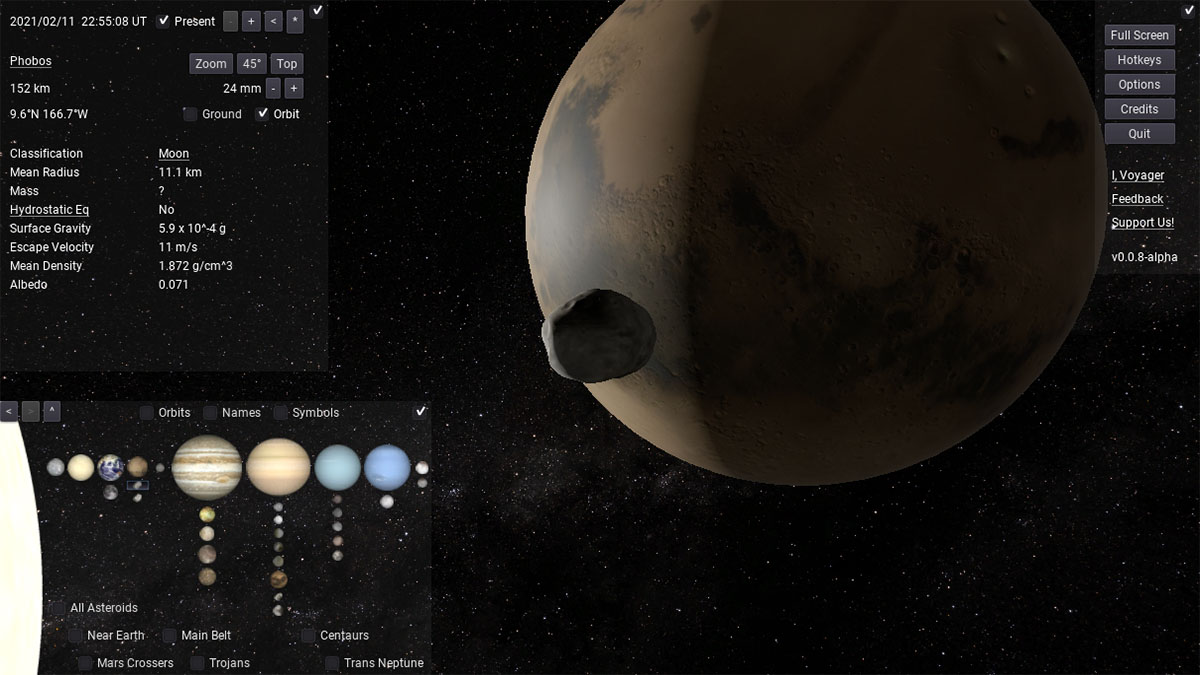Select Earth in the planet selection panel

(x=111, y=467)
